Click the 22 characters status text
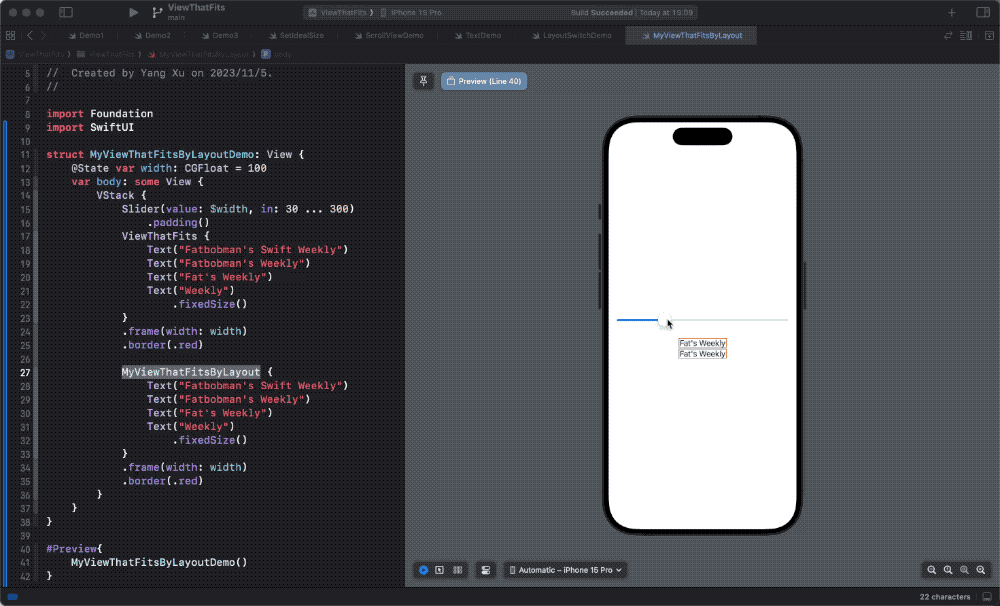 [x=945, y=597]
